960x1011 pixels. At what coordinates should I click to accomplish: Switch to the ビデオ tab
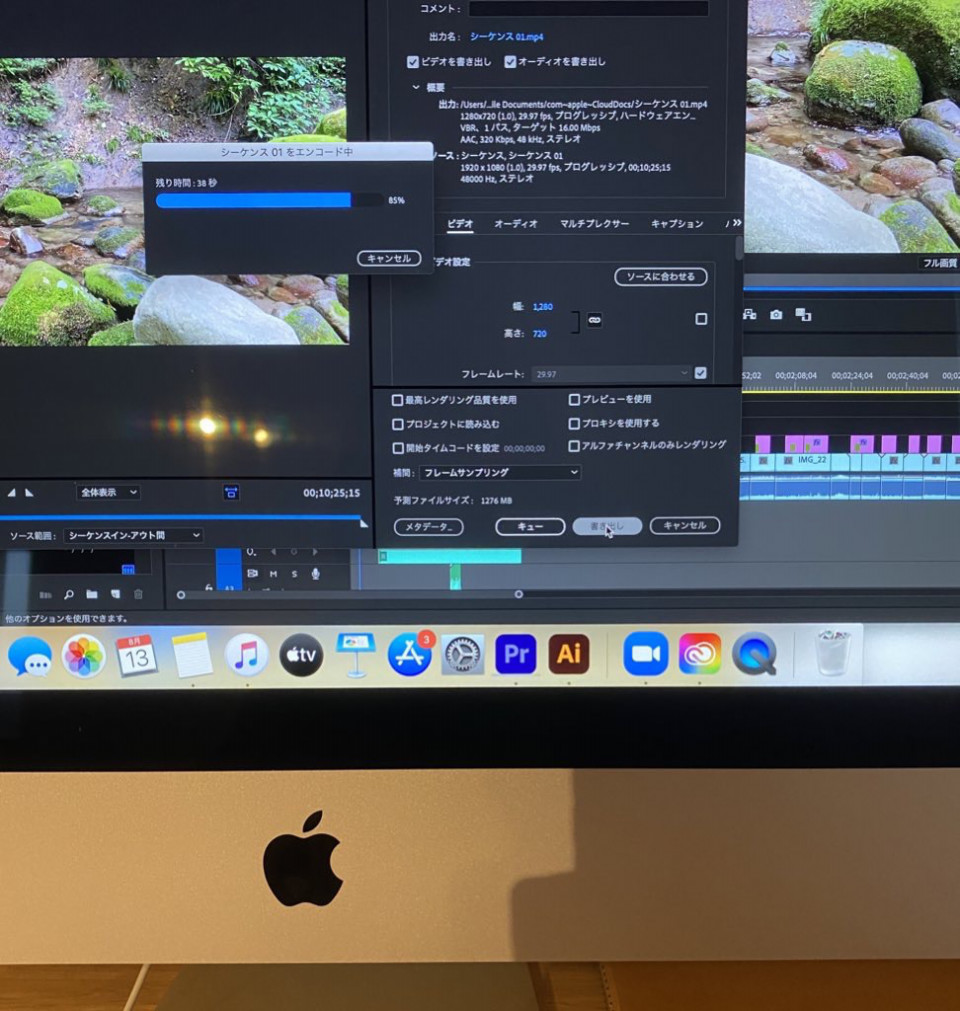point(460,224)
